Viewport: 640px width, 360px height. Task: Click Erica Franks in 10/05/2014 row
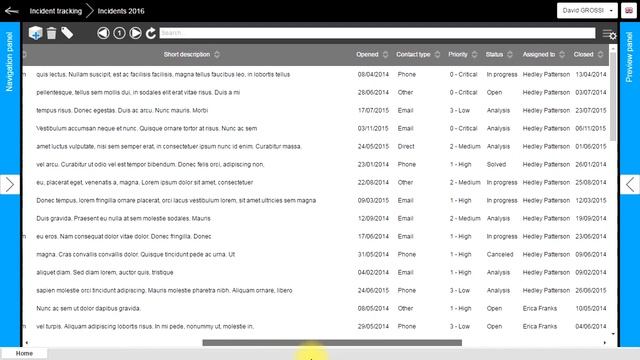pyautogui.click(x=540, y=308)
